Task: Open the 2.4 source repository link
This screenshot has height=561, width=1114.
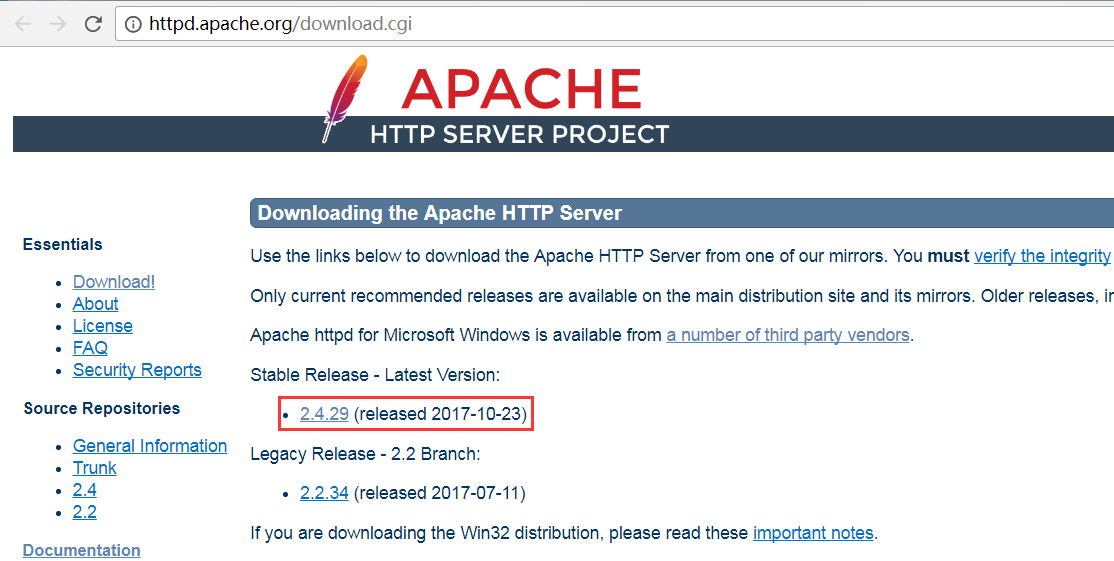Action: tap(85, 490)
